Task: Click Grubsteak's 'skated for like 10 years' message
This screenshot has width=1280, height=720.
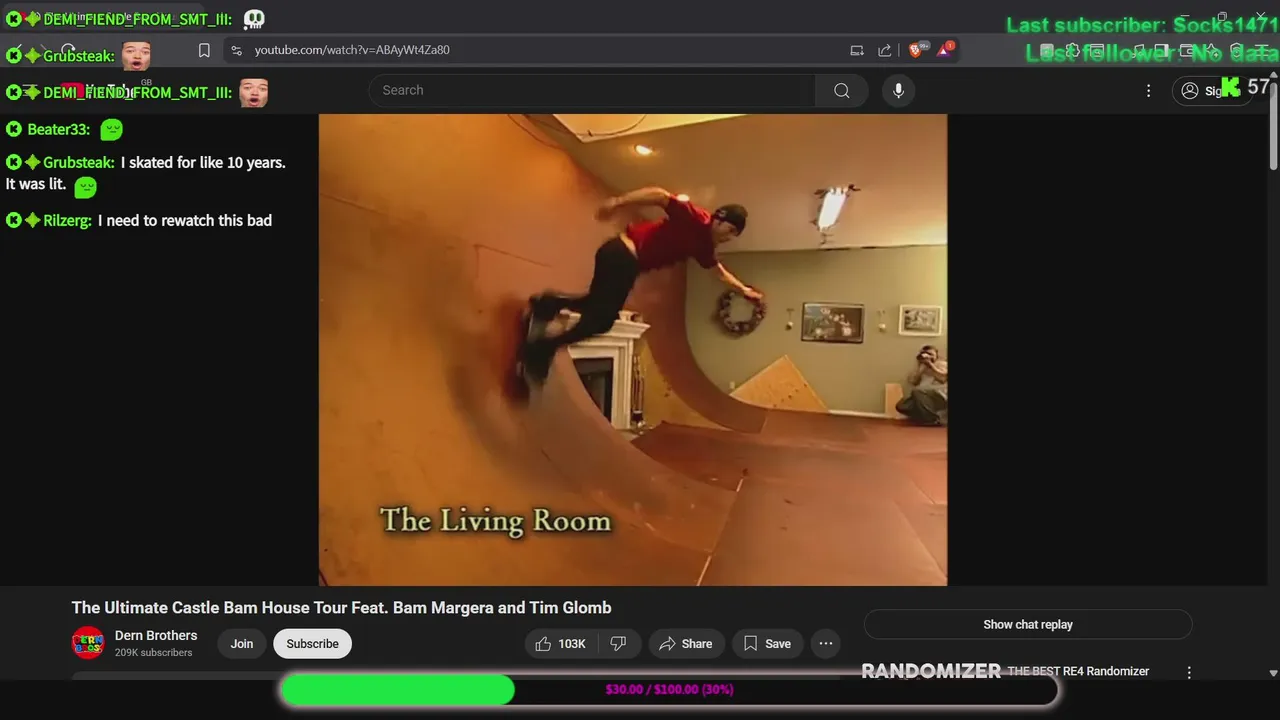Action: 146,173
